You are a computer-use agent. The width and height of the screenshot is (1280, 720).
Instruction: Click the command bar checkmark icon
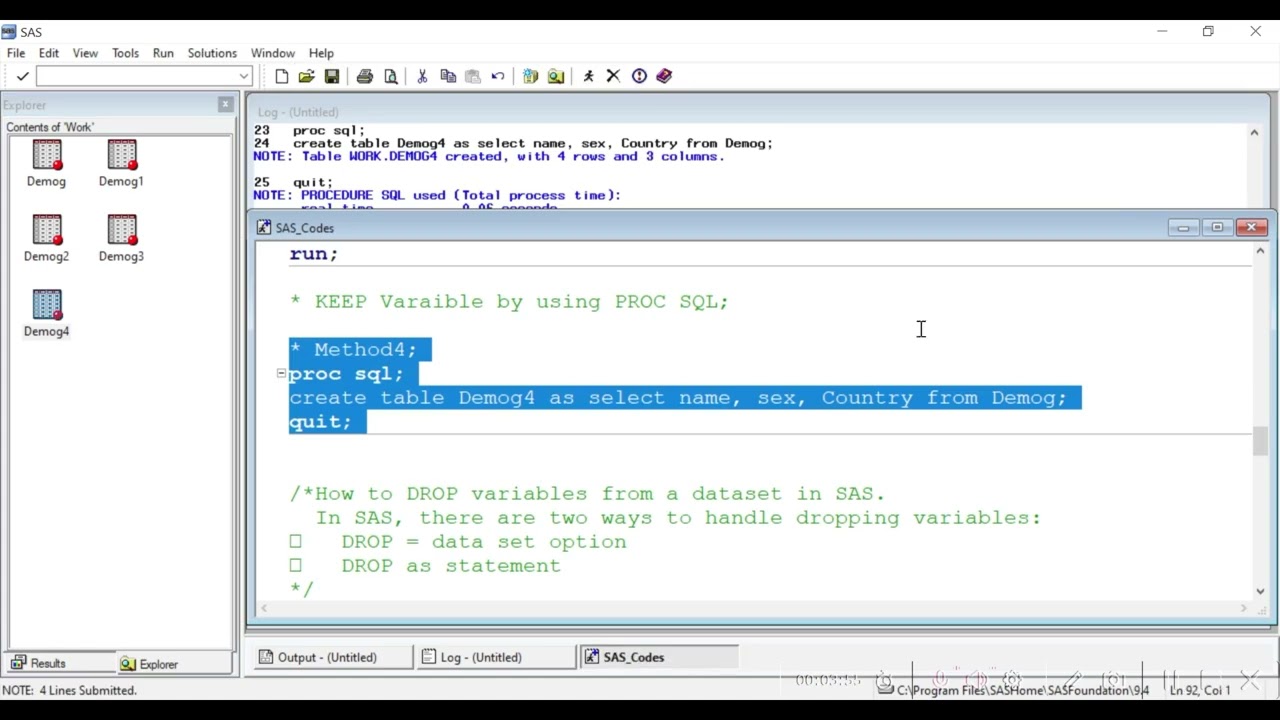point(22,76)
